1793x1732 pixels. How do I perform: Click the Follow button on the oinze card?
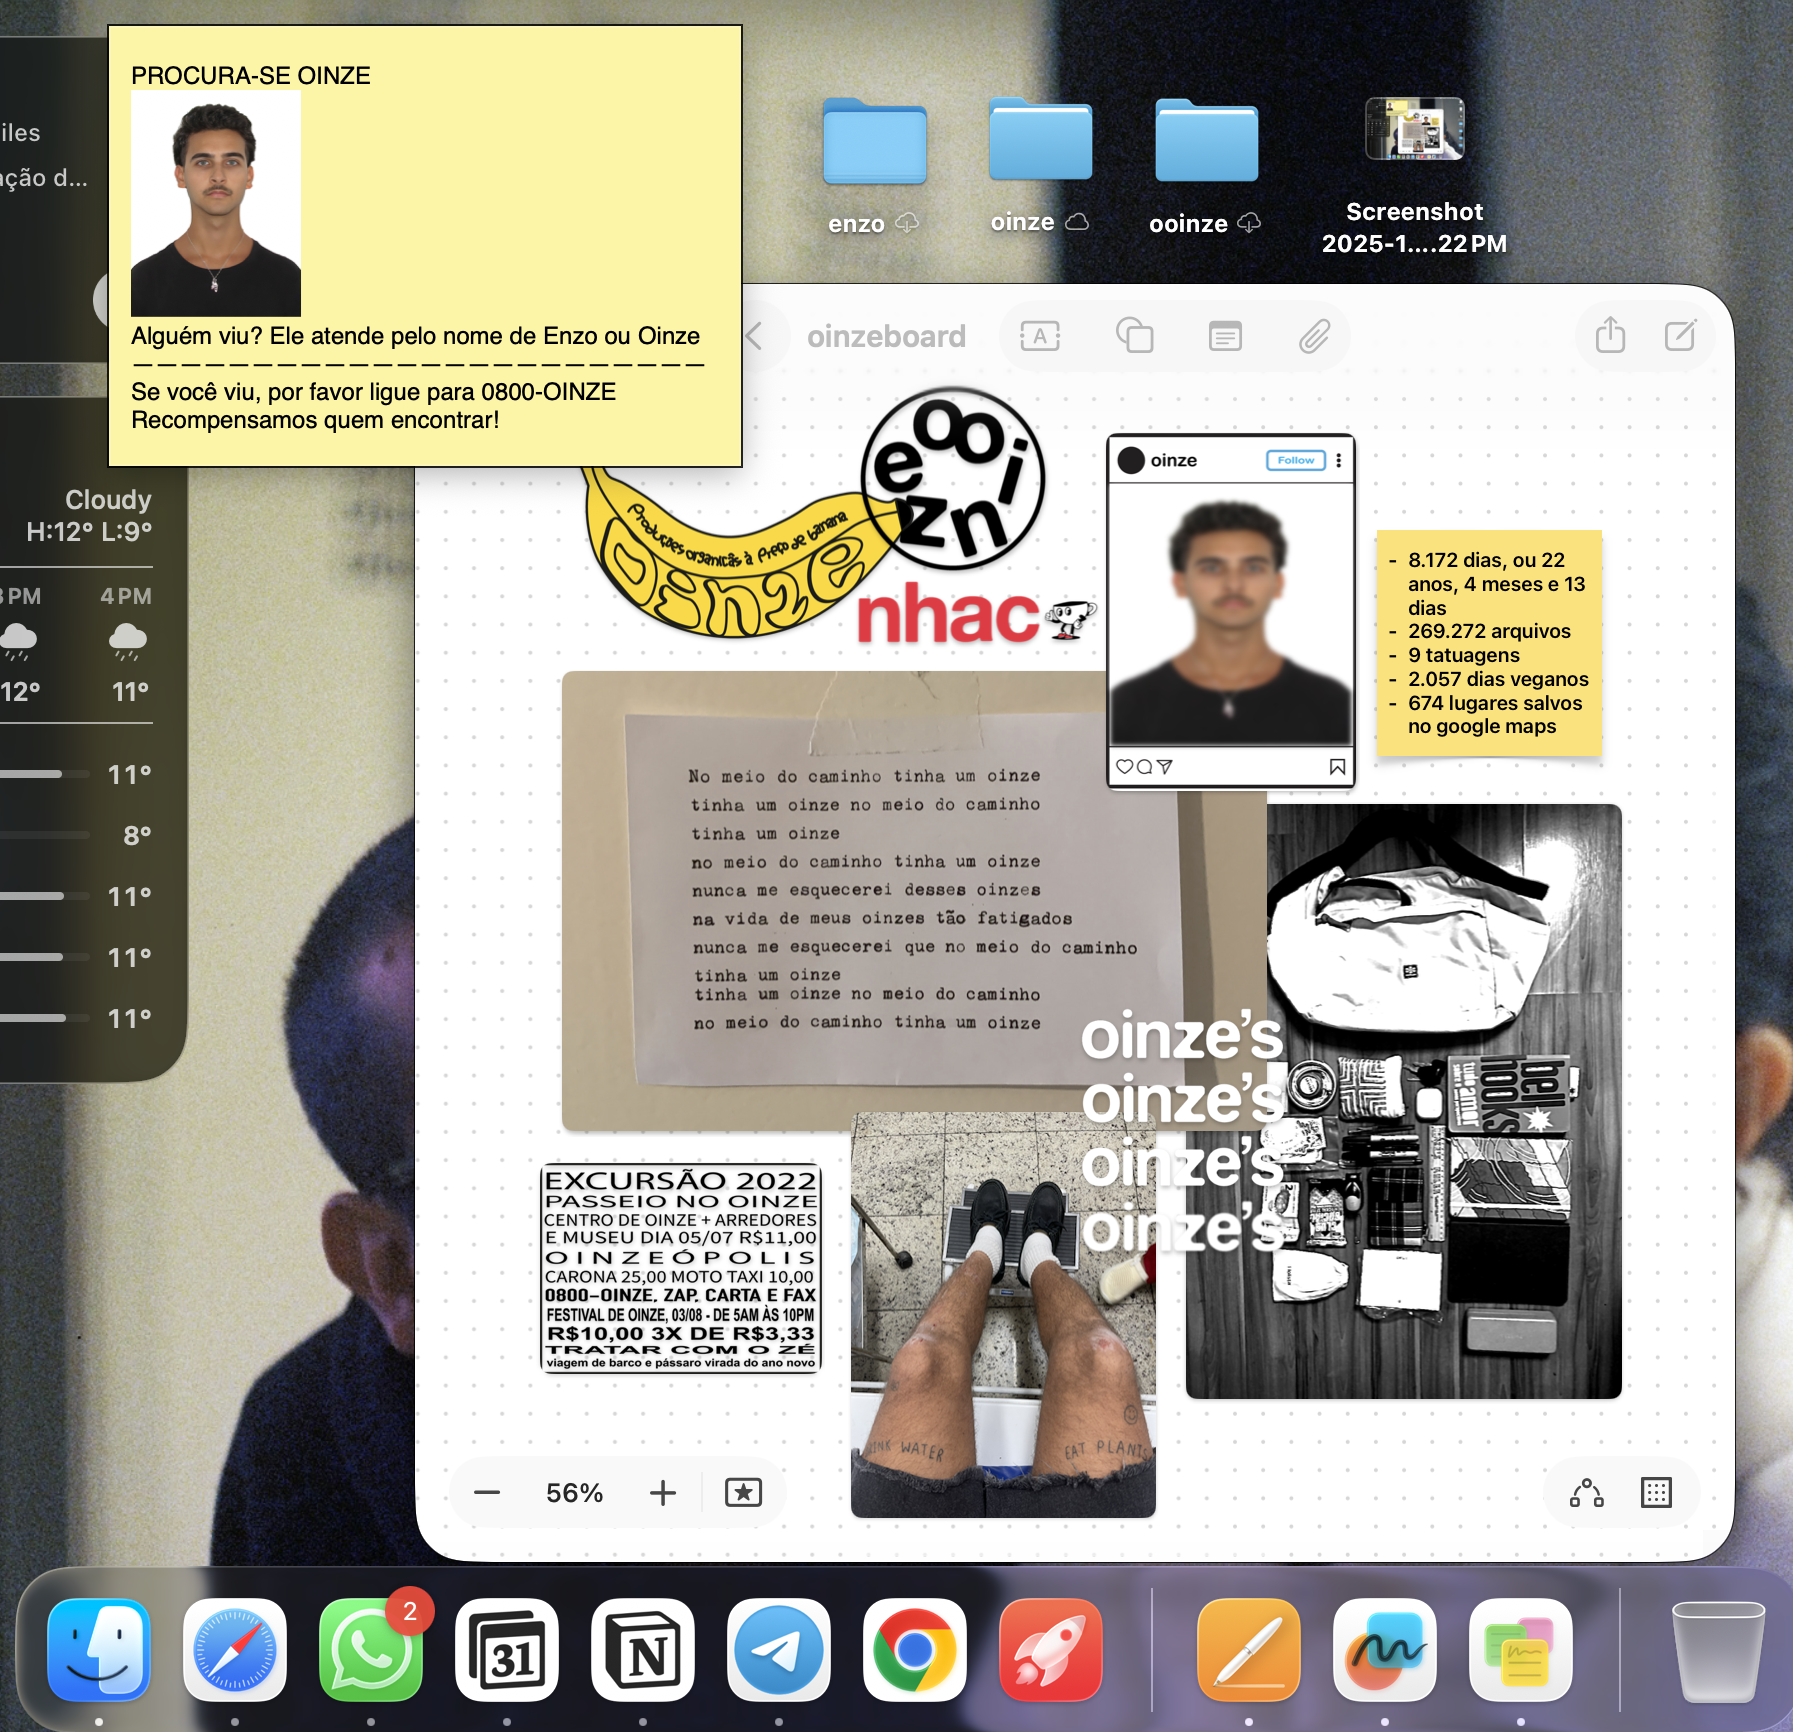pyautogui.click(x=1296, y=460)
